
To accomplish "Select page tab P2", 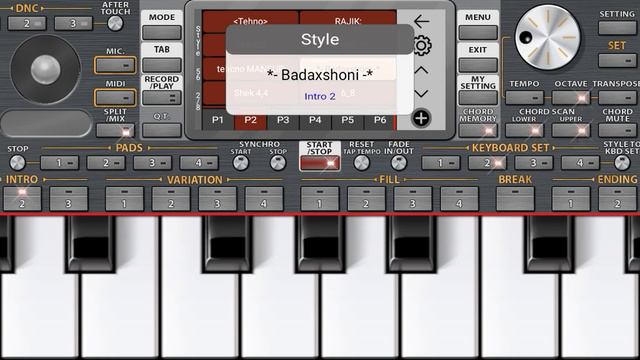I will (x=250, y=120).
